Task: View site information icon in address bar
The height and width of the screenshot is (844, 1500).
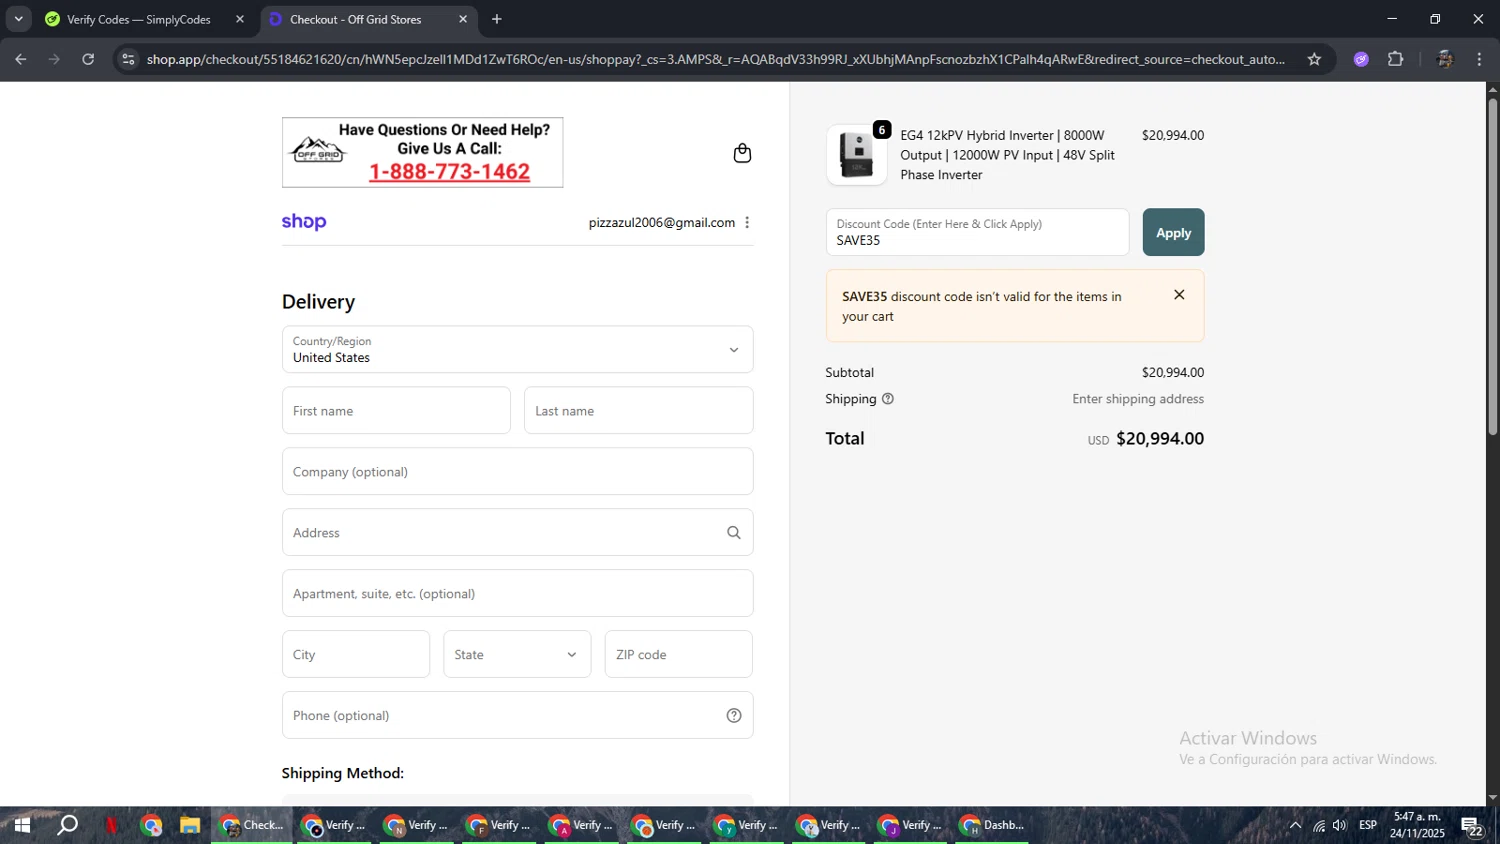Action: (128, 59)
